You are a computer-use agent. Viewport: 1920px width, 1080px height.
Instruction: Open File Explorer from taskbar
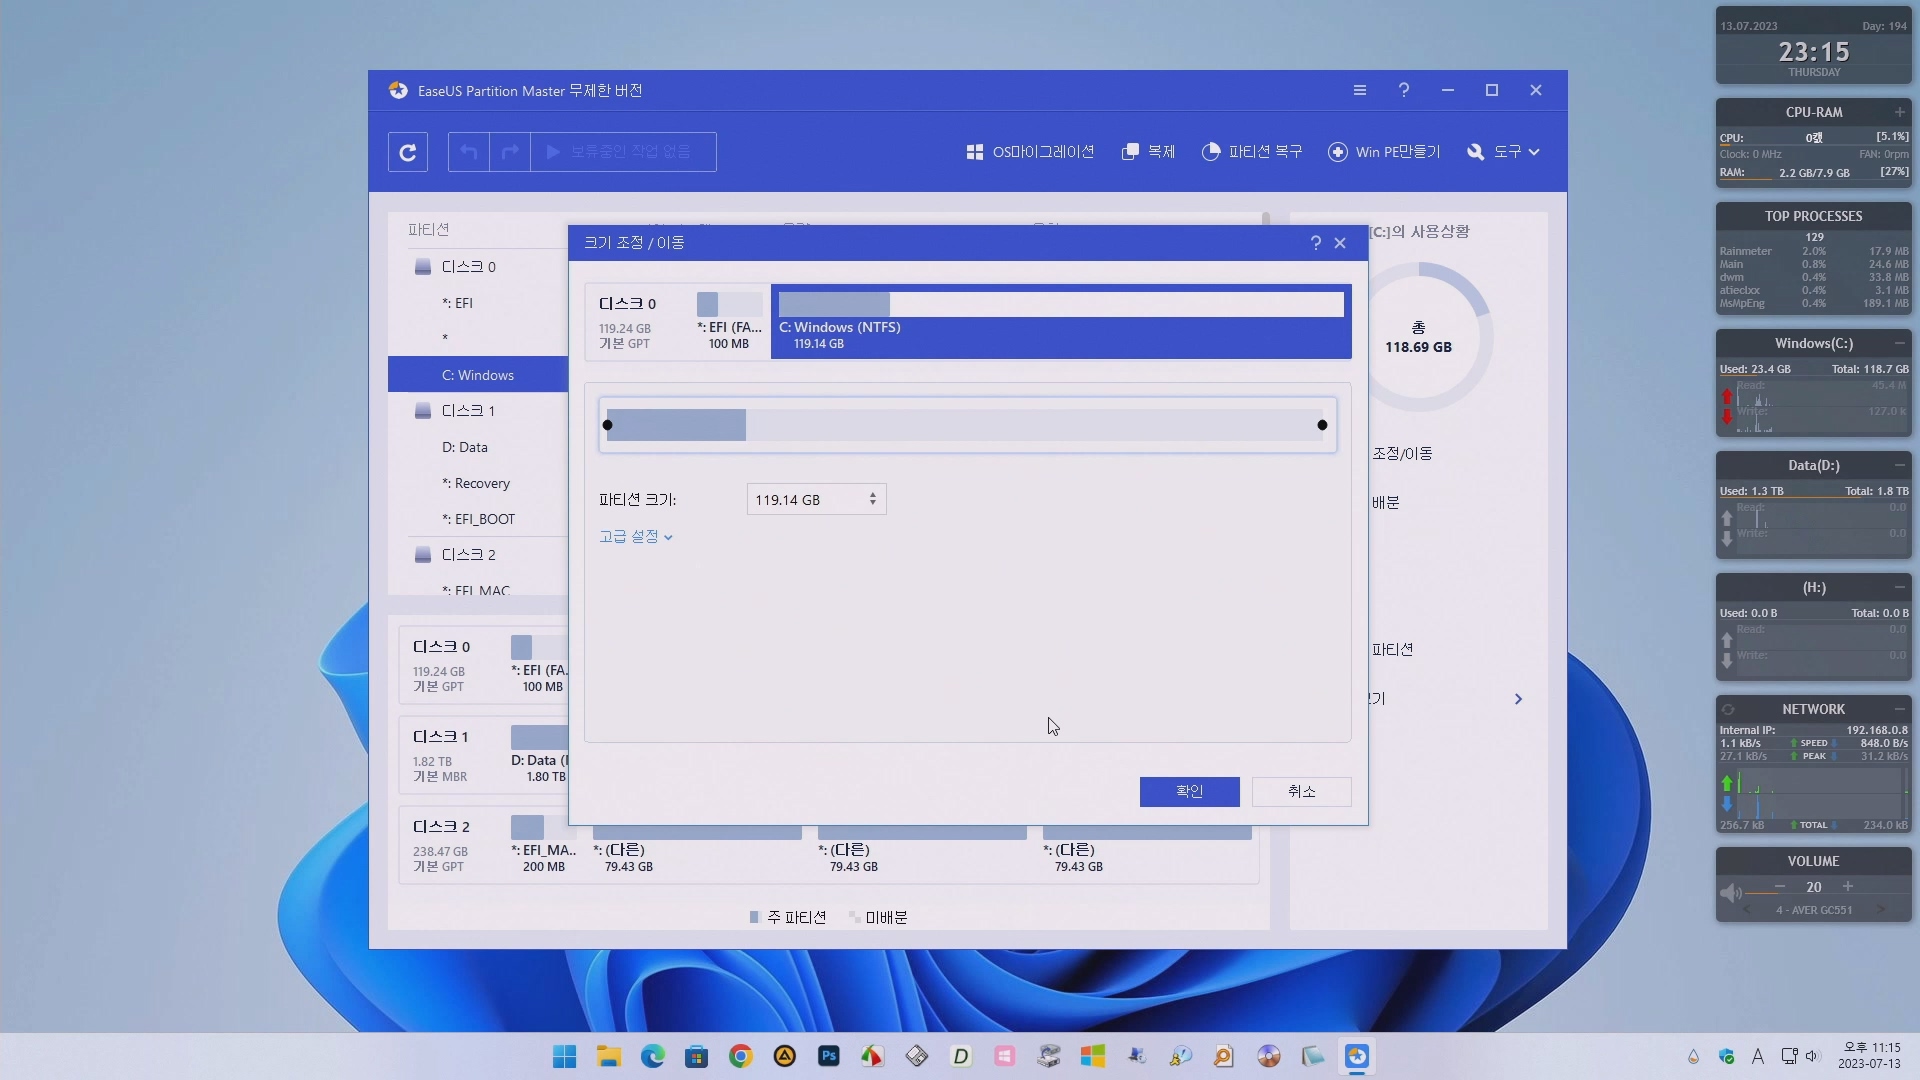608,1056
